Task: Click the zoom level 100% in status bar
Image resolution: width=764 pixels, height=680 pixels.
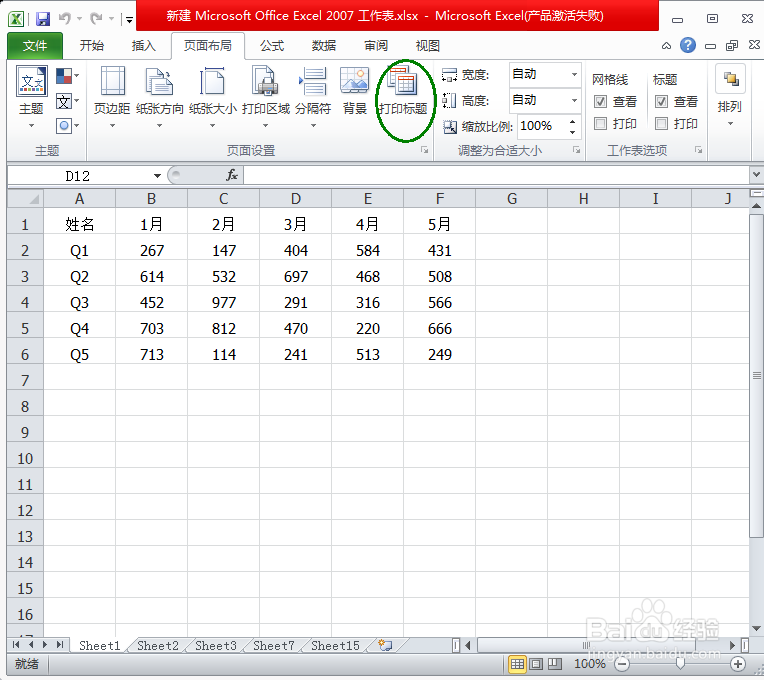Action: tap(590, 663)
